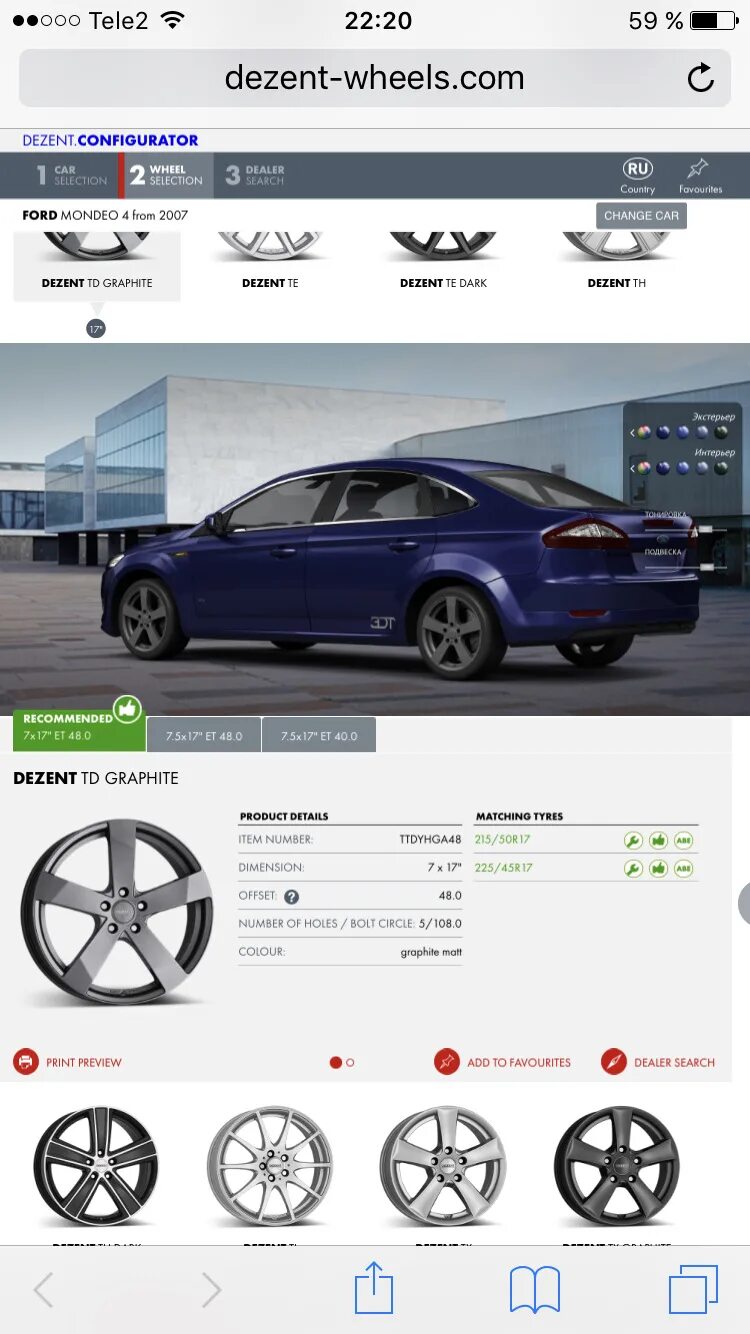Click the ABE icon for 225/45R17
Screen dimensions: 750x1334
point(683,868)
